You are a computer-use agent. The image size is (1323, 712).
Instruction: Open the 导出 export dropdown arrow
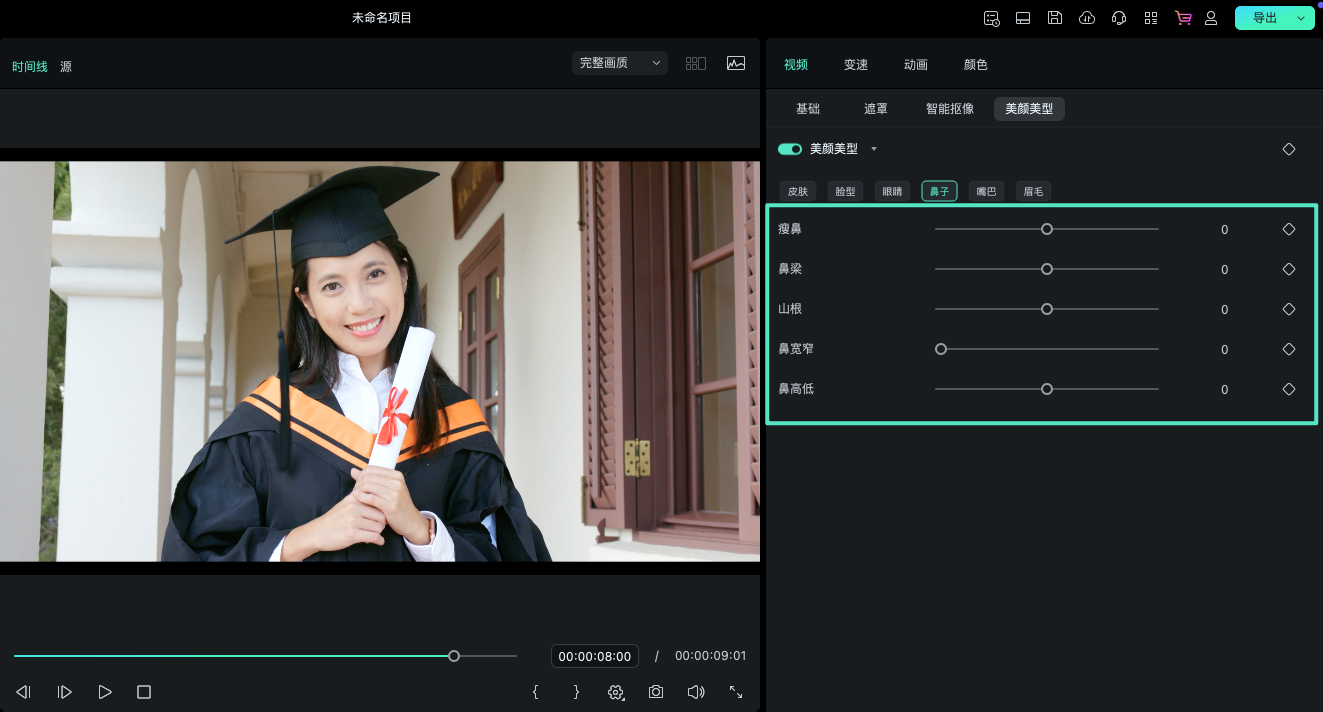(x=1300, y=17)
